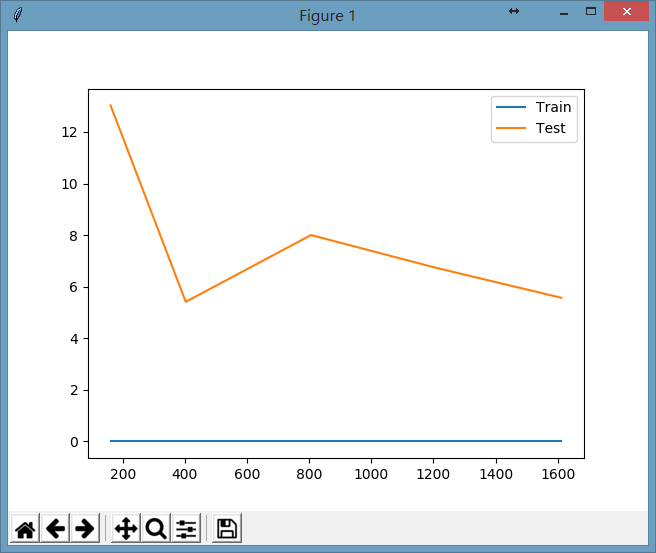This screenshot has width=656, height=553.
Task: Close the Figure 1 window
Action: point(626,12)
